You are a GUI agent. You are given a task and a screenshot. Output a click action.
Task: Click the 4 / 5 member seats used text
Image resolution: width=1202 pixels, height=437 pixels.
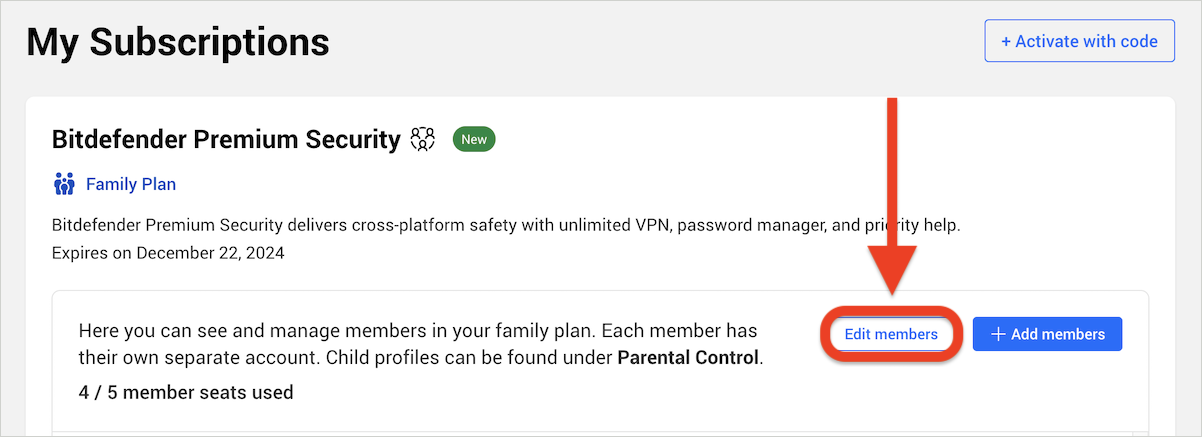[x=186, y=392]
